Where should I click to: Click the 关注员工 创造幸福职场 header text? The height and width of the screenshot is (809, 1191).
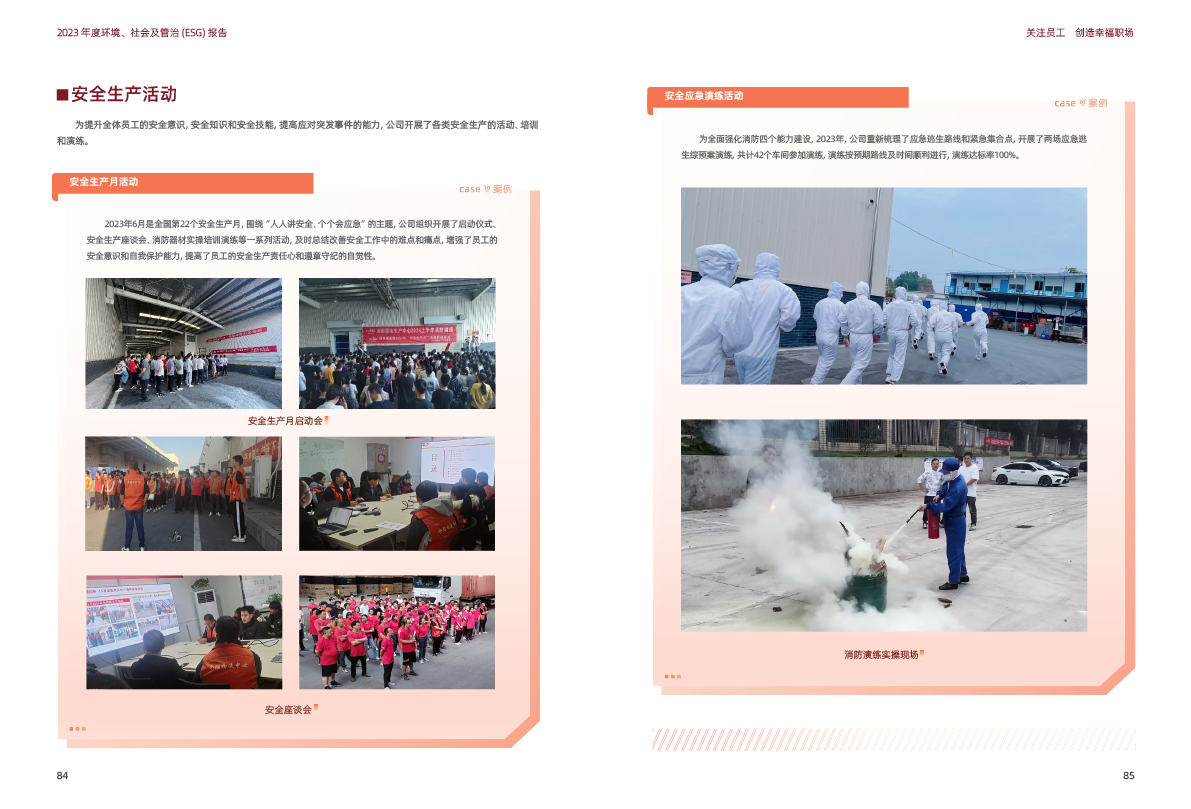pos(1079,33)
